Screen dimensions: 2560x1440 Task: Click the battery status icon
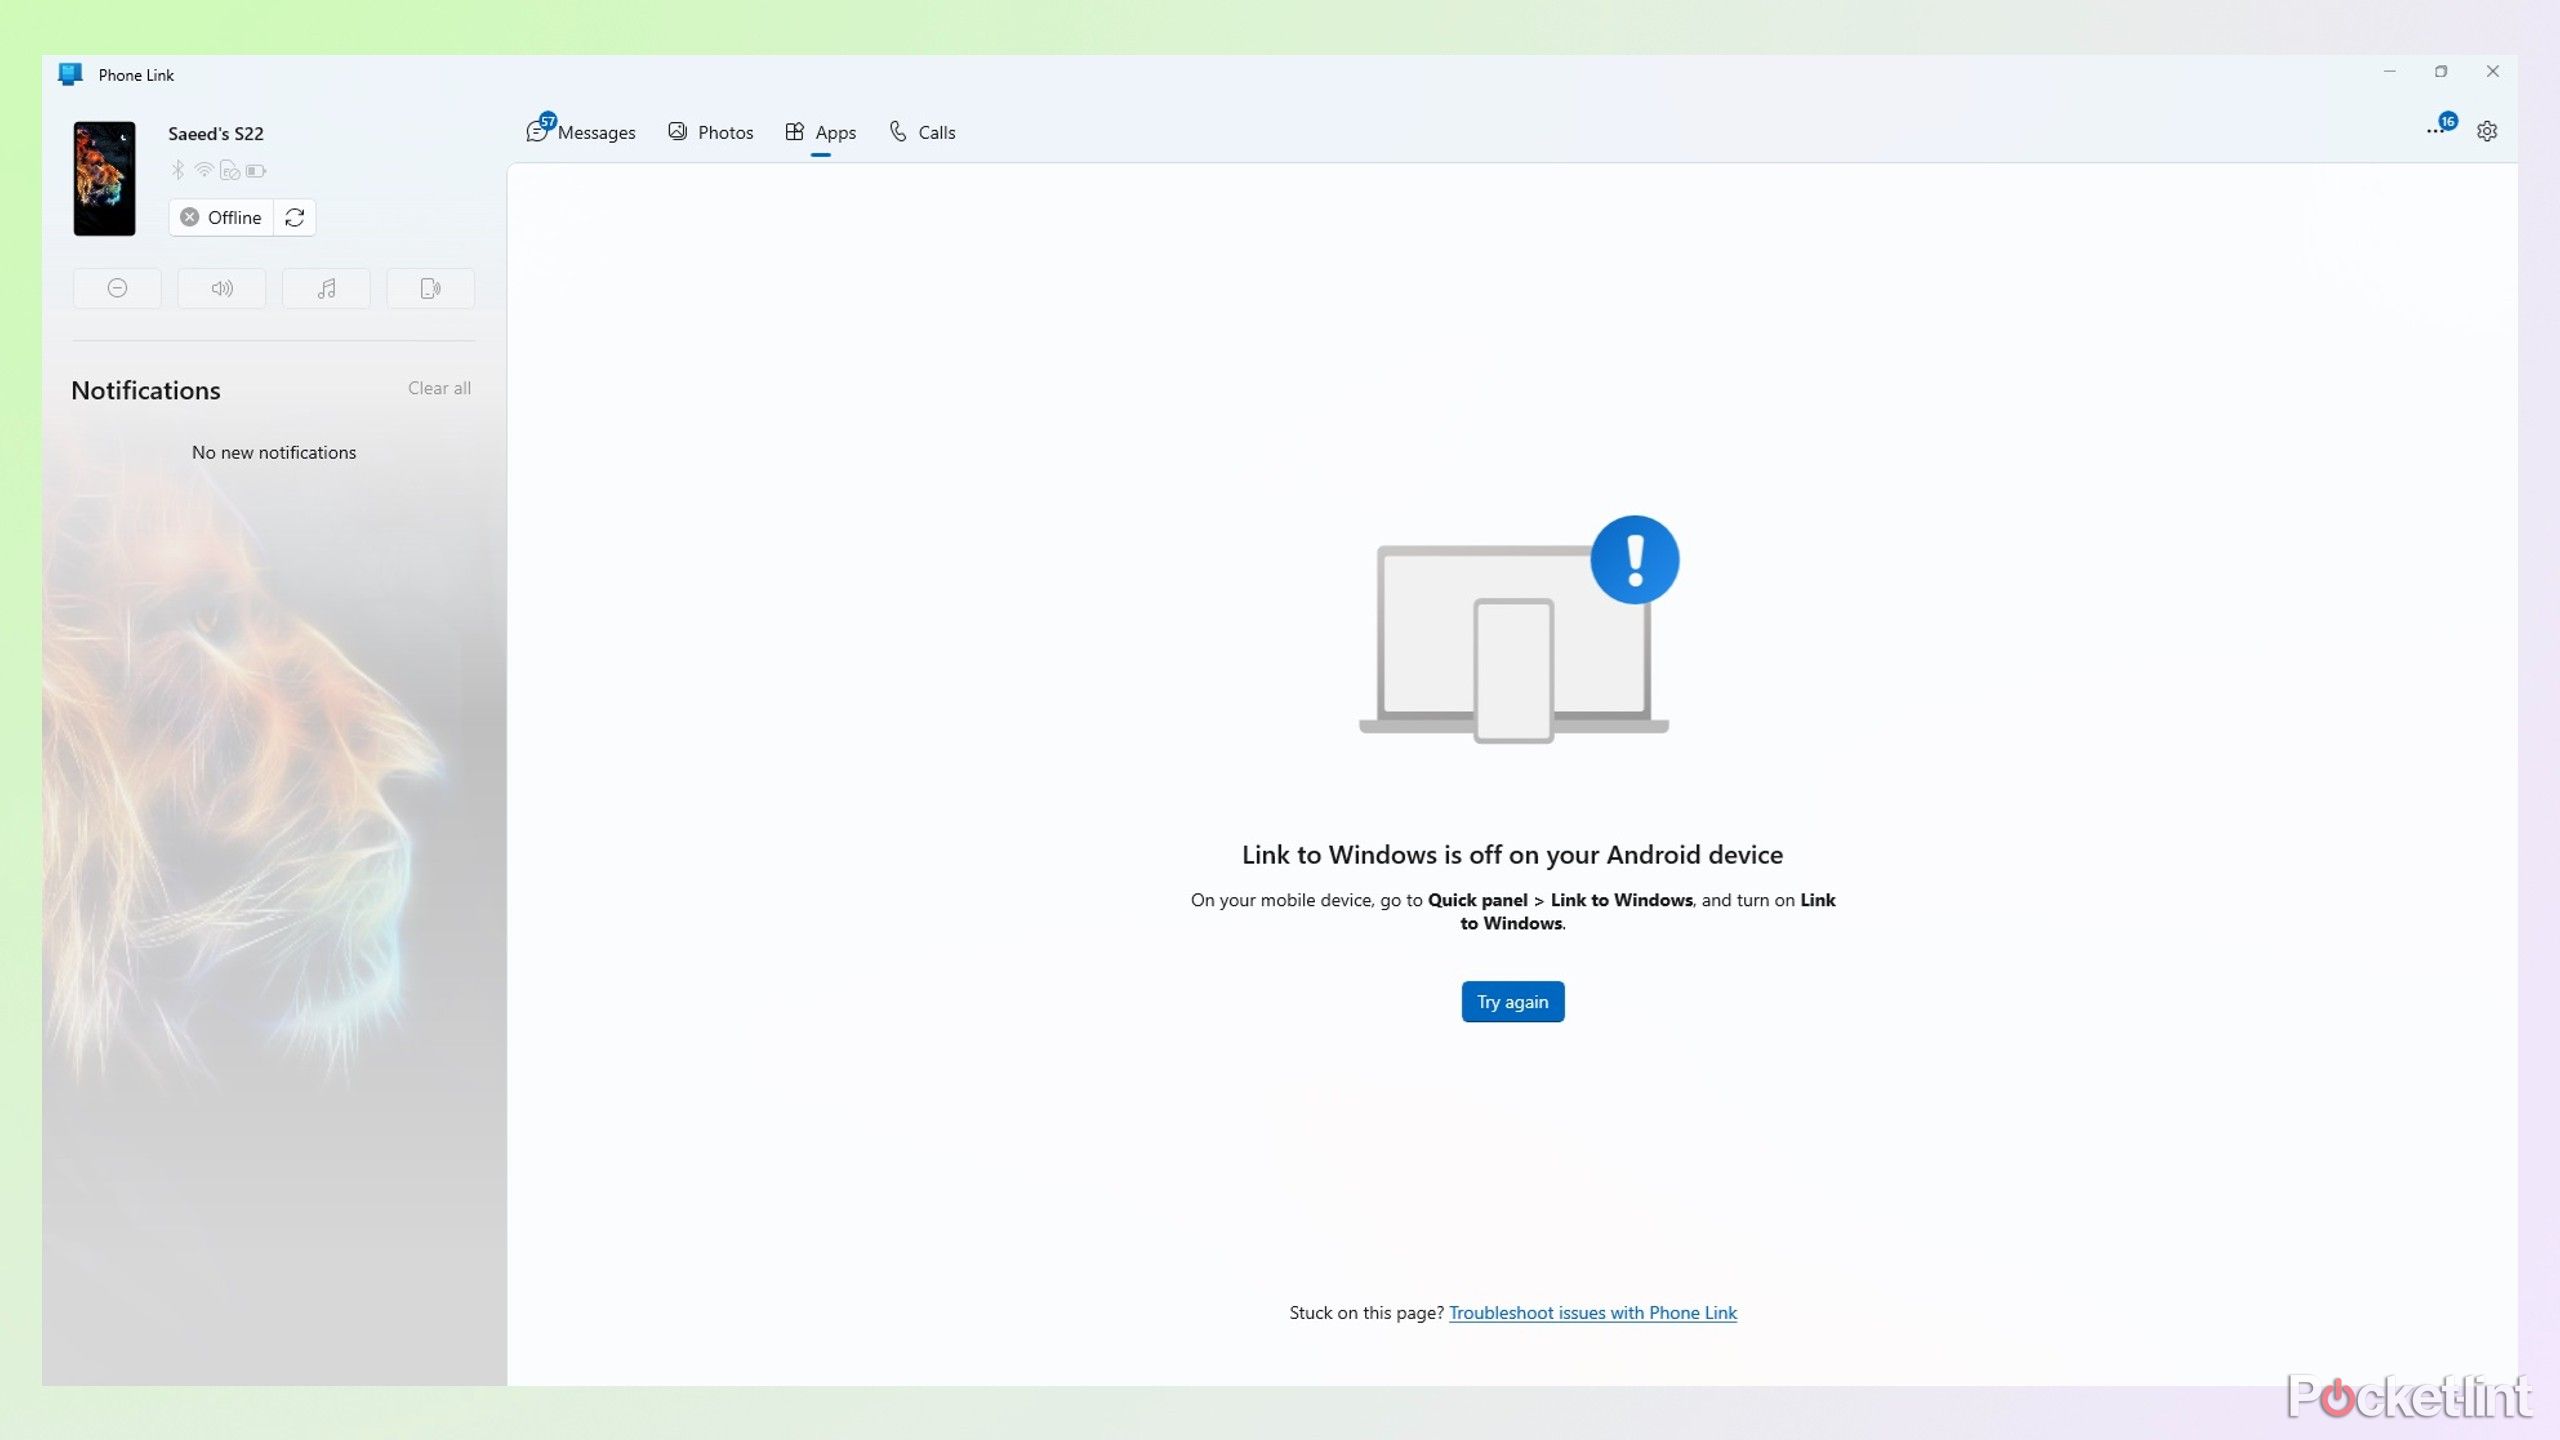[257, 171]
